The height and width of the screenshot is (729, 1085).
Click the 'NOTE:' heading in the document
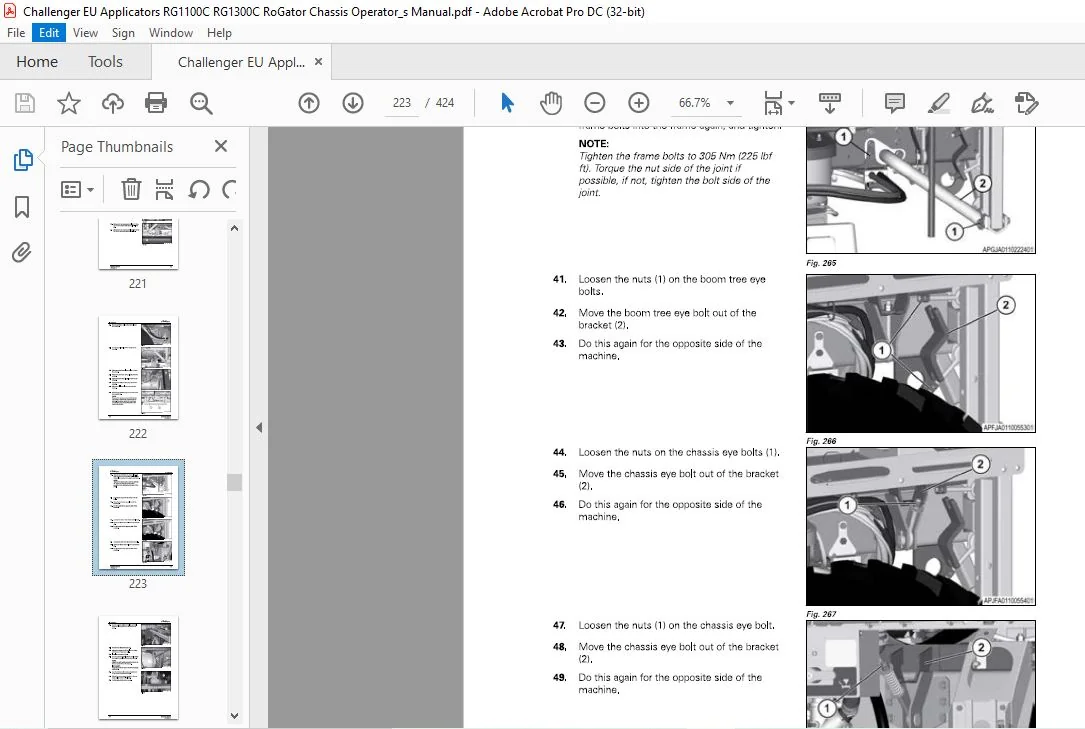coord(594,144)
